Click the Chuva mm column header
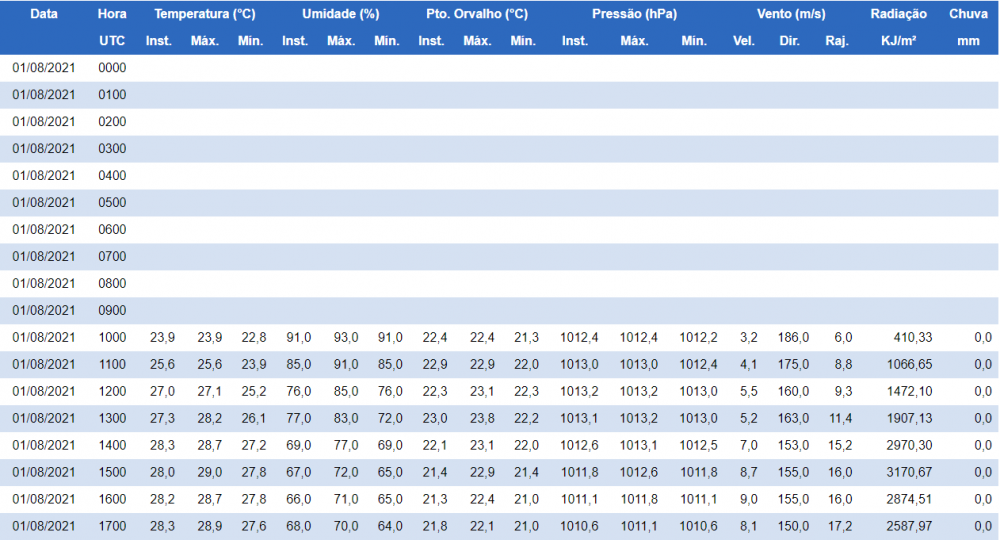Image resolution: width=1000 pixels, height=540 pixels. [968, 27]
